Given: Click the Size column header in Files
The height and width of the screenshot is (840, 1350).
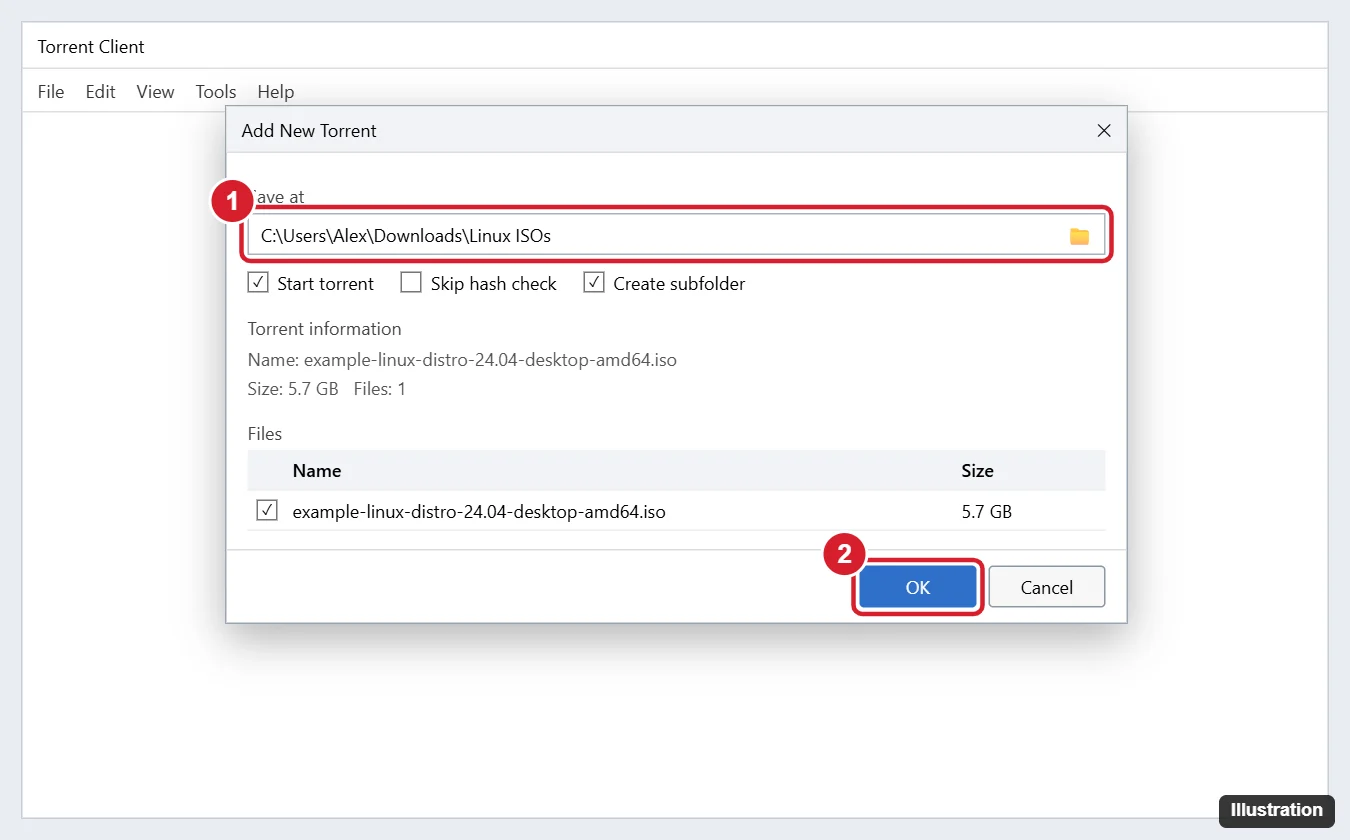Looking at the screenshot, I should (x=977, y=470).
